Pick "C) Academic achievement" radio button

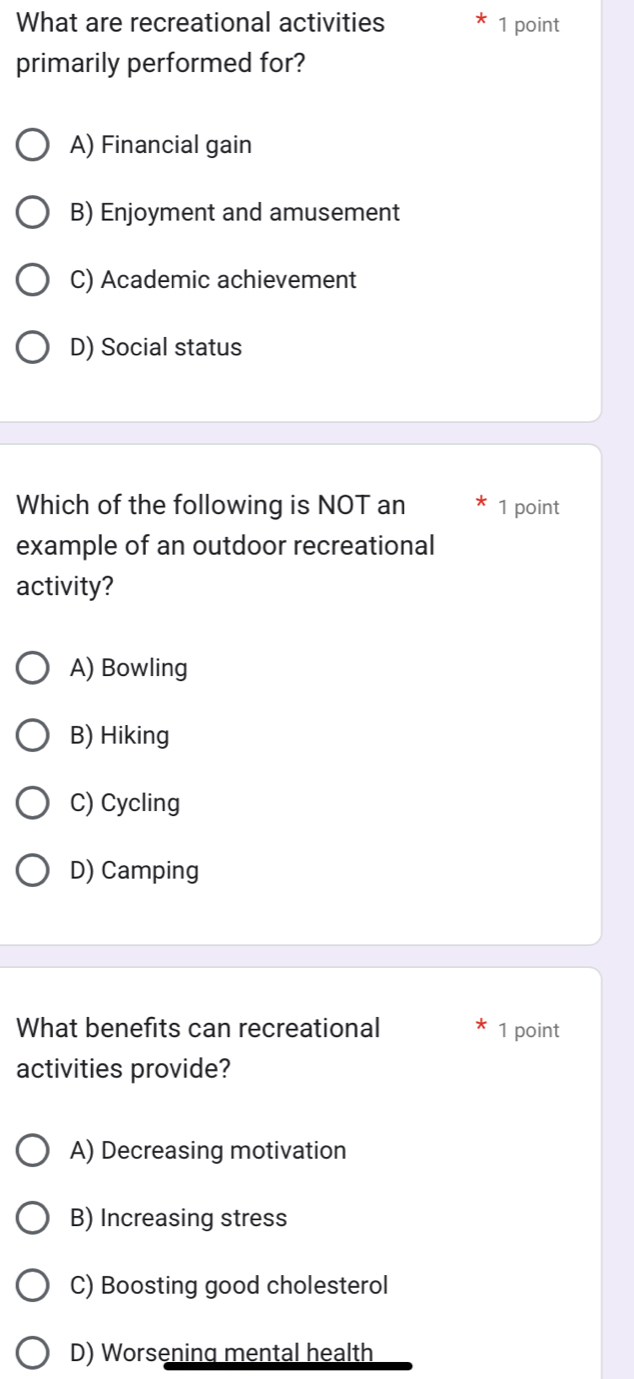coord(33,280)
